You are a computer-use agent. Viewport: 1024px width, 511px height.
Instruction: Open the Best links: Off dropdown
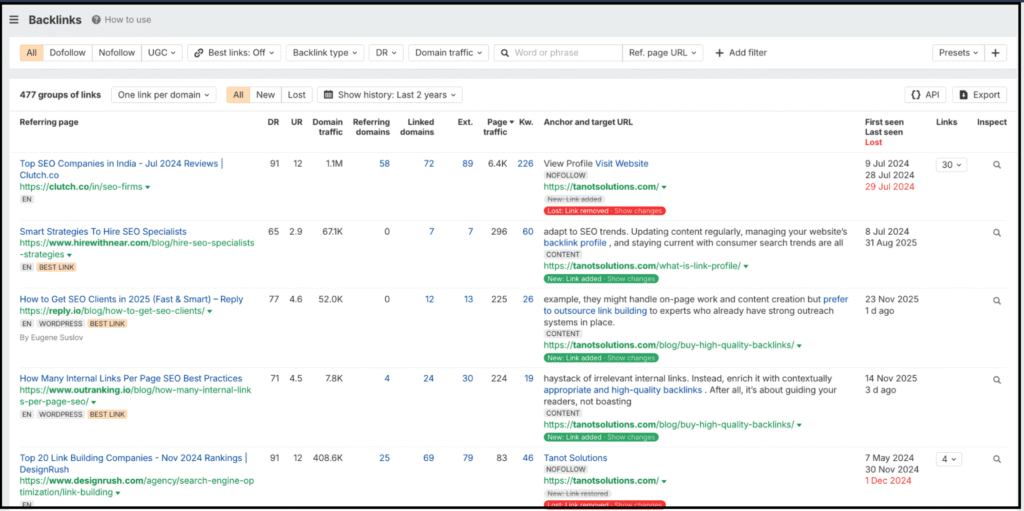(x=234, y=53)
